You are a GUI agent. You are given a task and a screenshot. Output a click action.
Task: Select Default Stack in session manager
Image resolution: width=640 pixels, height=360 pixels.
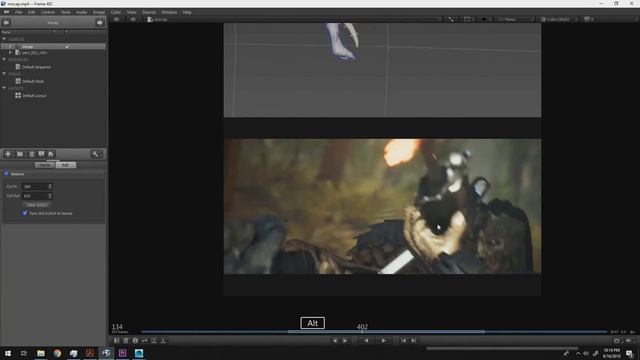click(x=33, y=81)
